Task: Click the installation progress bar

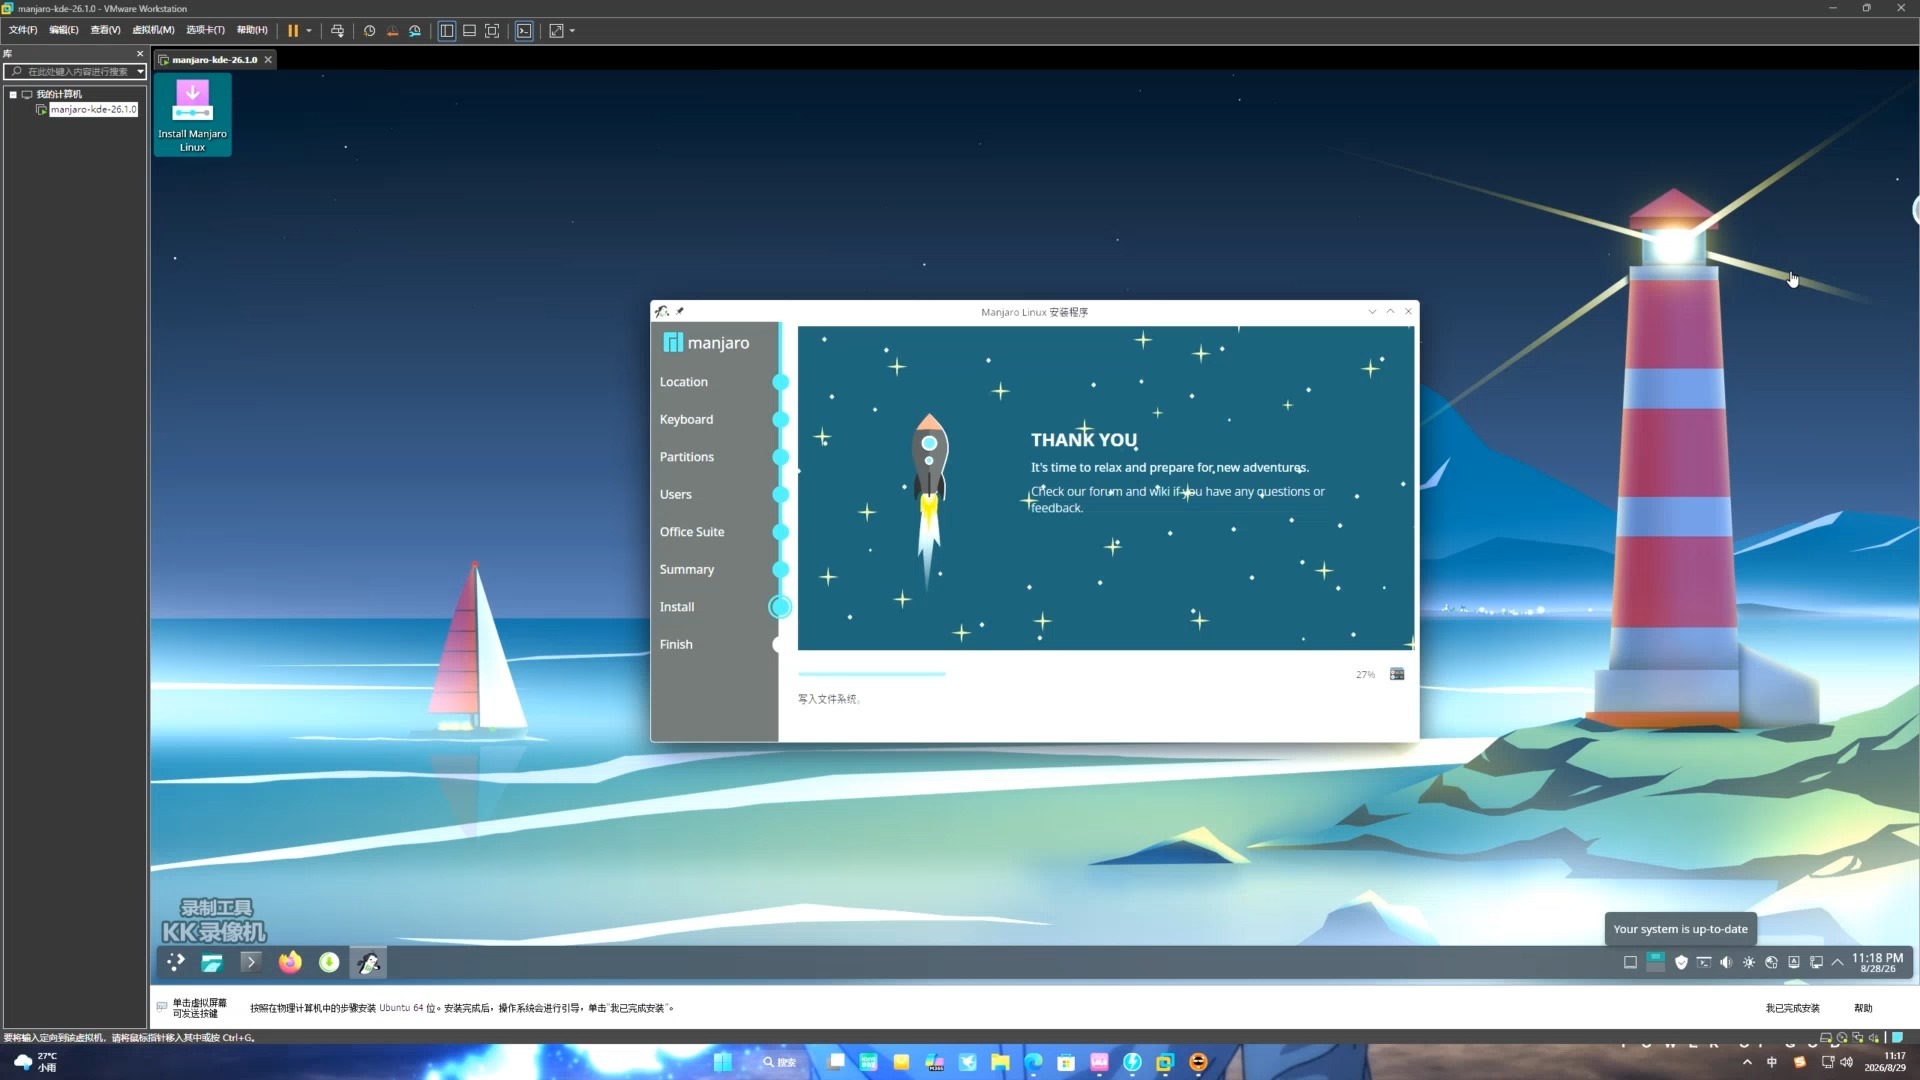Action: click(x=1070, y=675)
